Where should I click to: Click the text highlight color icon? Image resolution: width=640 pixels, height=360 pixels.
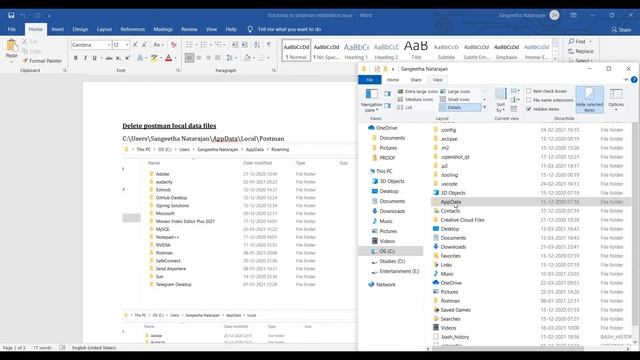[x=154, y=58]
